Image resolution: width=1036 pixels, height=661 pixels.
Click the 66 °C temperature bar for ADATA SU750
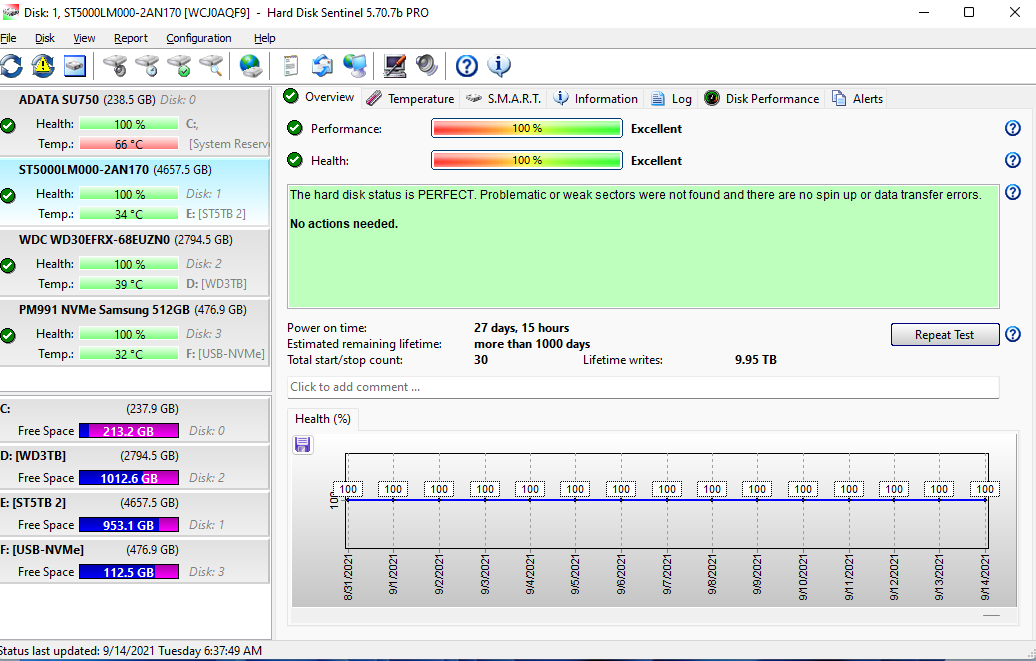click(x=129, y=143)
